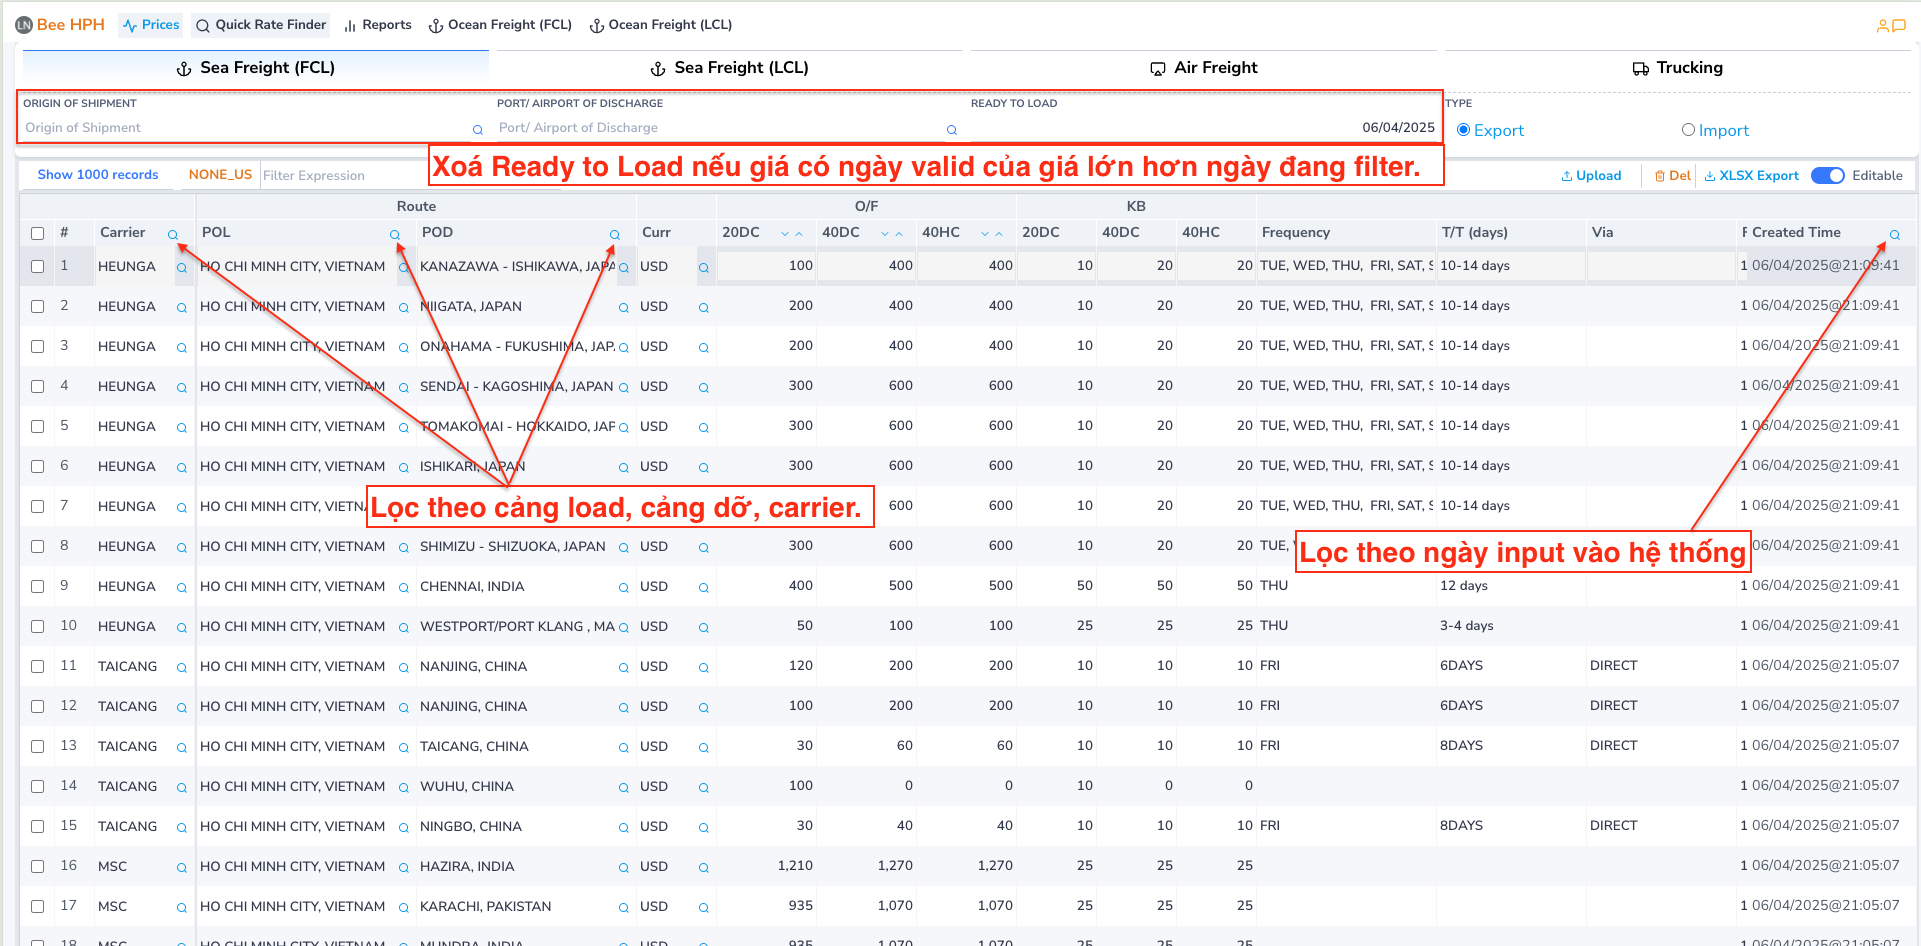This screenshot has width=1921, height=946.
Task: Disable the Editable toggle
Action: pos(1828,175)
